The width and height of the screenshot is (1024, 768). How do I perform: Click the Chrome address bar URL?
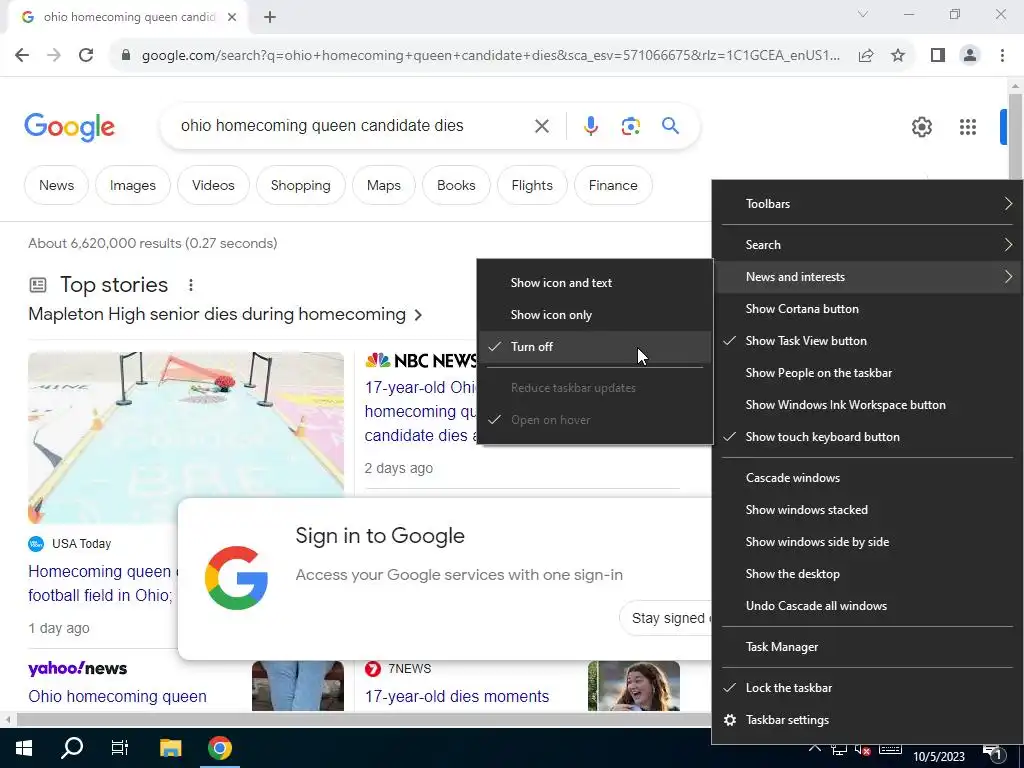click(x=490, y=56)
